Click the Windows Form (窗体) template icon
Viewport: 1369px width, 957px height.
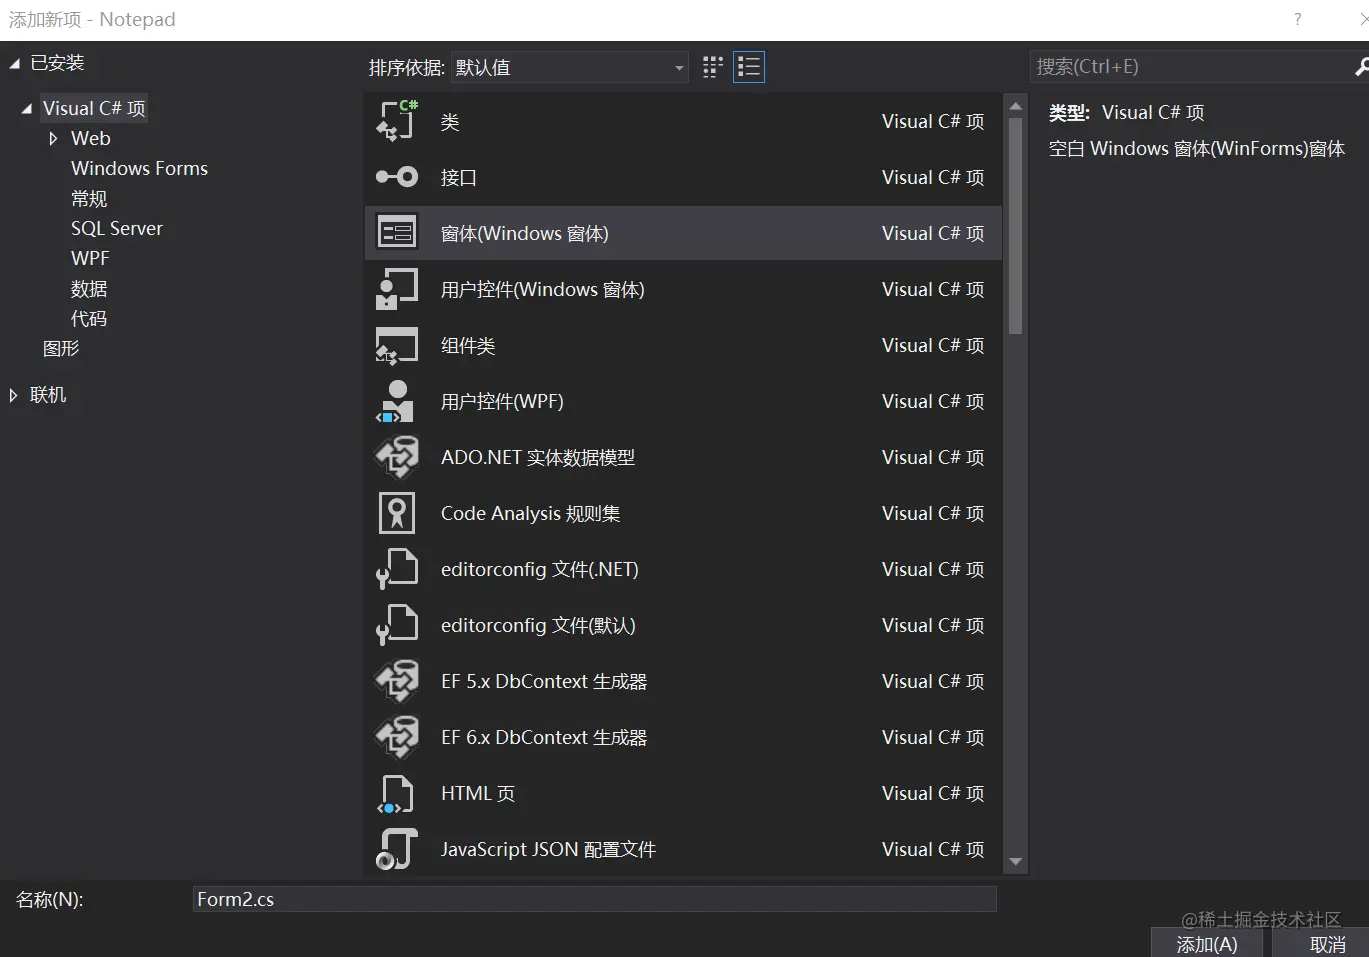point(397,233)
